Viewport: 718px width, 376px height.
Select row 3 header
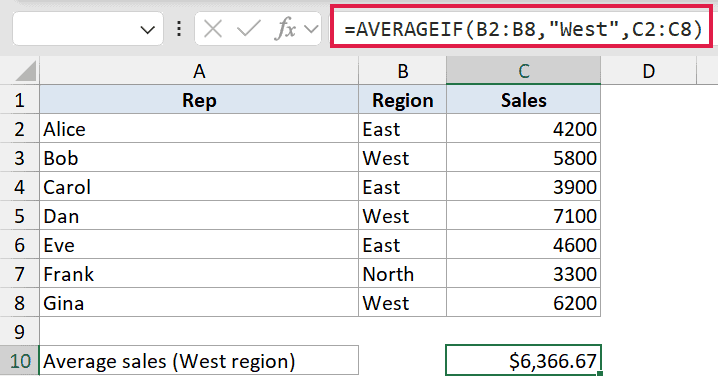click(20, 158)
